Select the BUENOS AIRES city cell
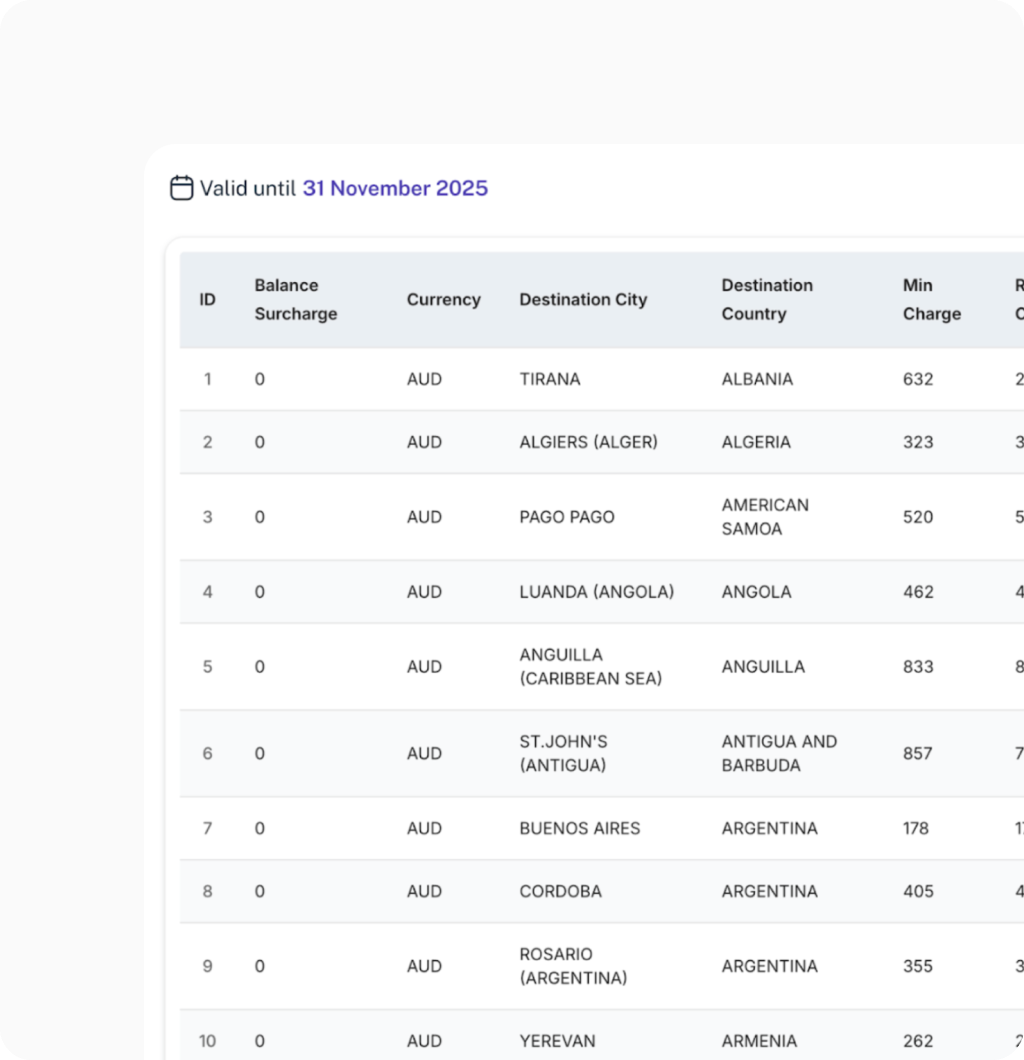This screenshot has width=1024, height=1060. tap(580, 828)
